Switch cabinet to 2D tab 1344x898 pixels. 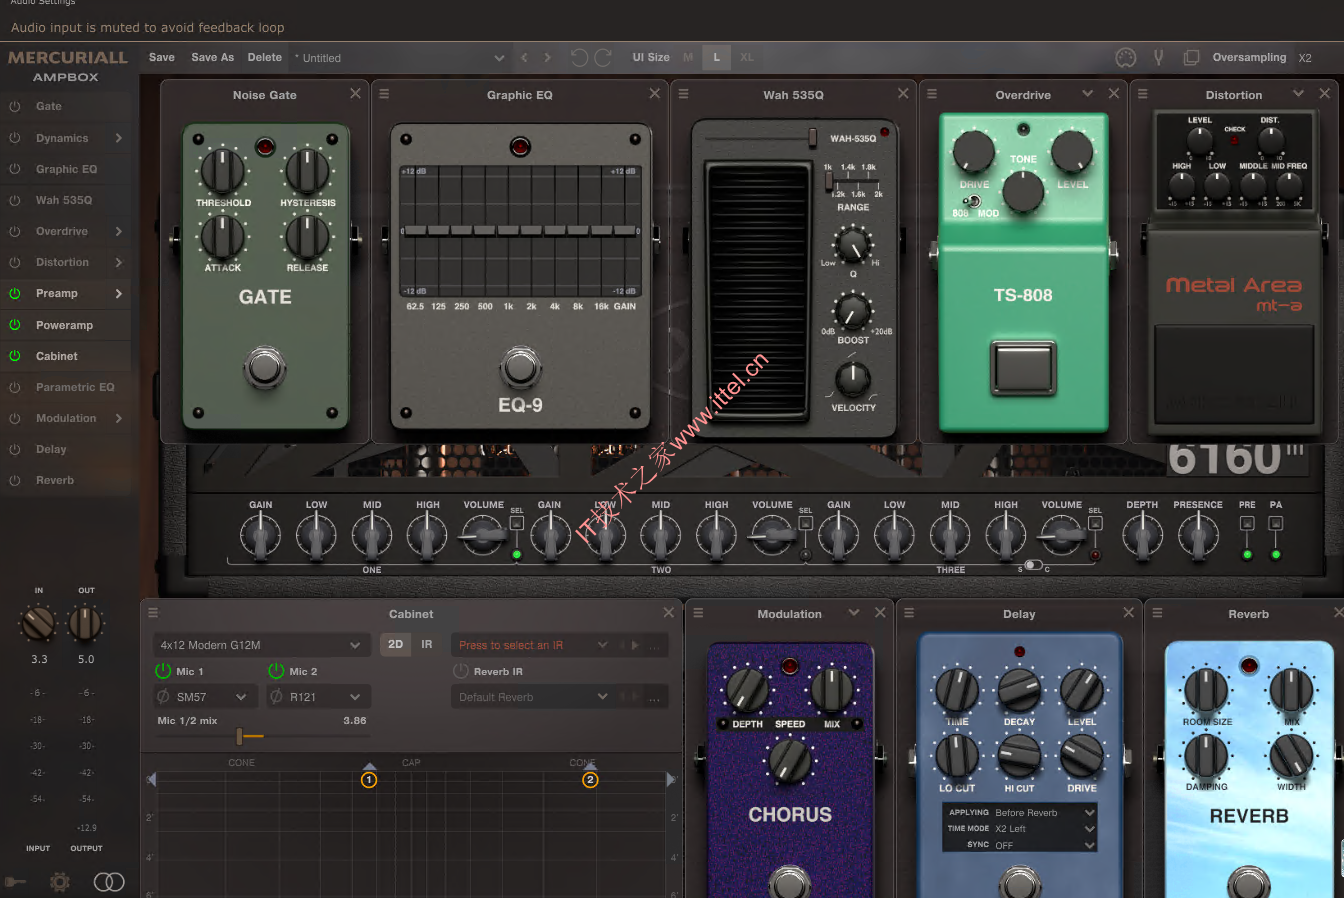pyautogui.click(x=395, y=645)
